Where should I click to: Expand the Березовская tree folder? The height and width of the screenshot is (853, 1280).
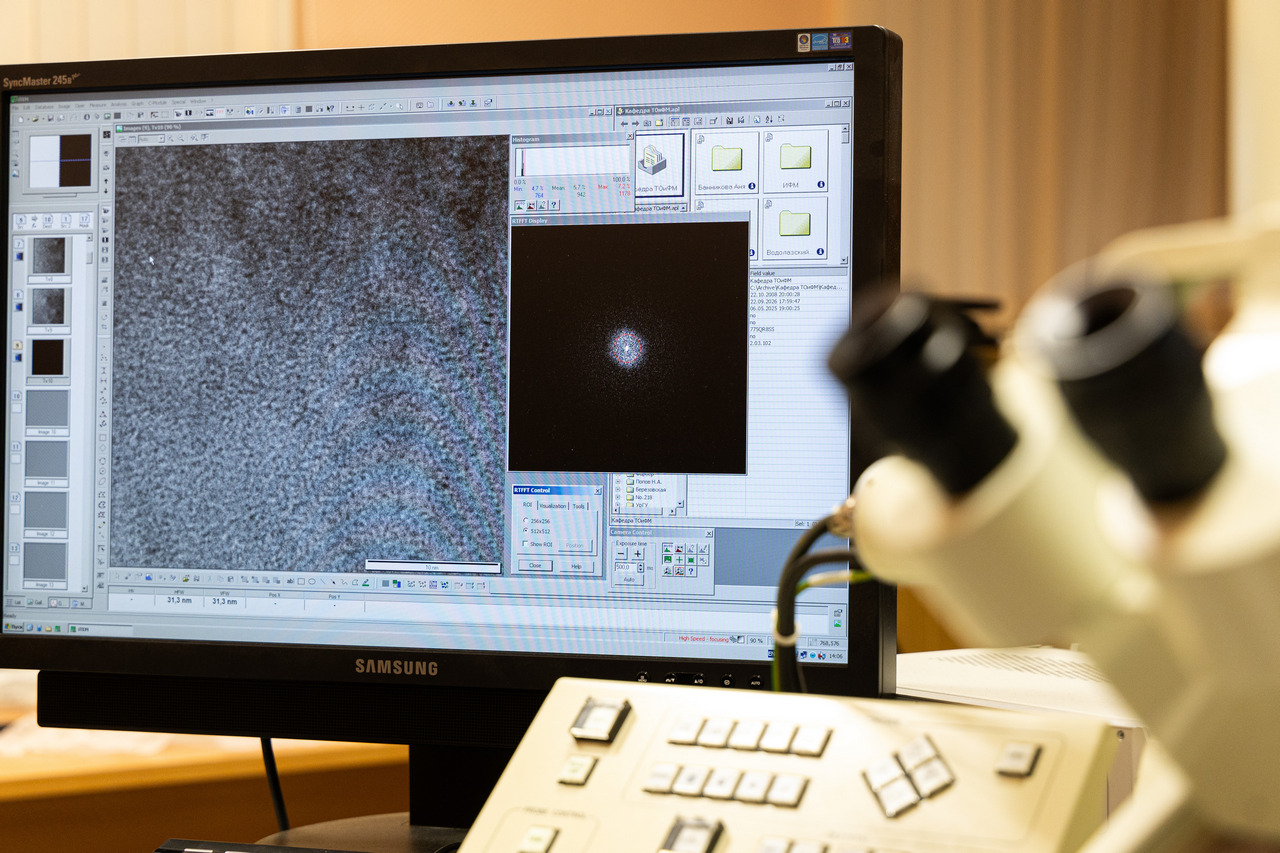tap(619, 490)
